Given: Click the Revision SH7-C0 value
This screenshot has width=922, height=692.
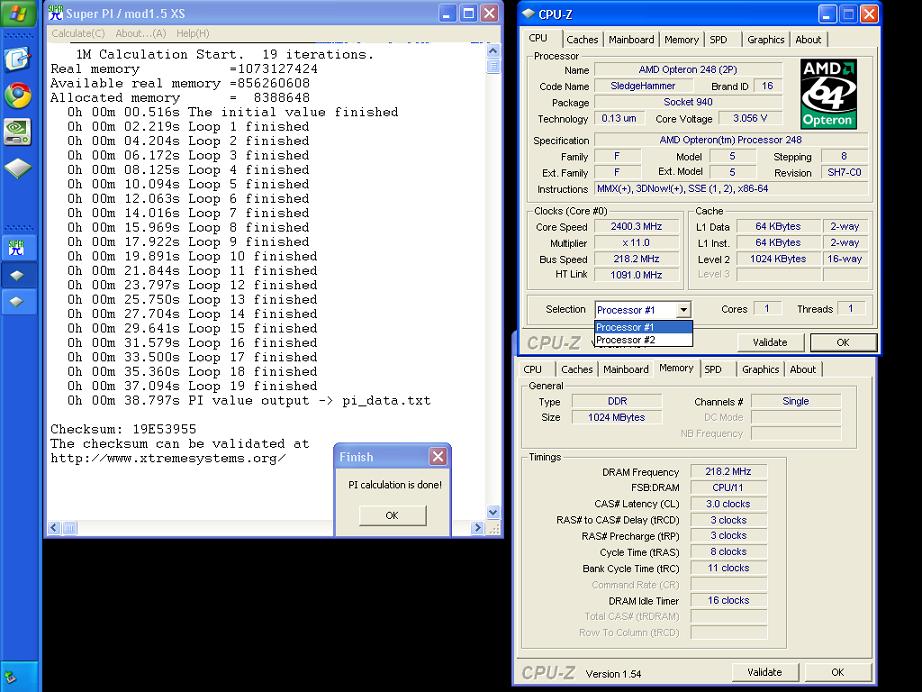Looking at the screenshot, I should click(x=844, y=172).
